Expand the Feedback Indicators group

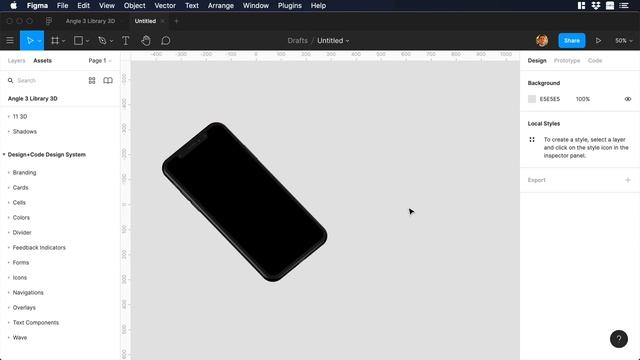pyautogui.click(x=9, y=247)
